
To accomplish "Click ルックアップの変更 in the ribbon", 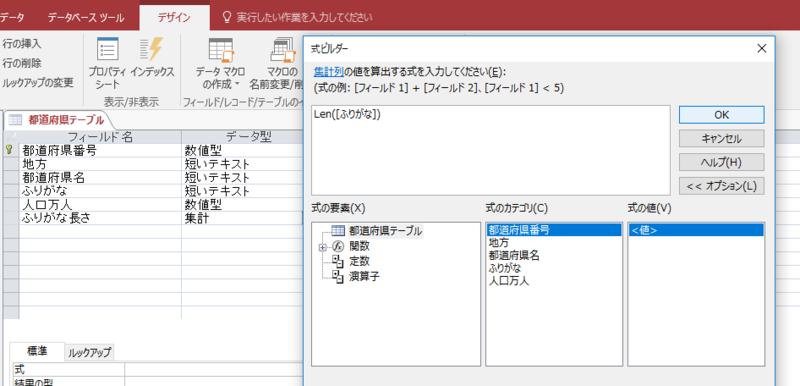I will (x=38, y=82).
